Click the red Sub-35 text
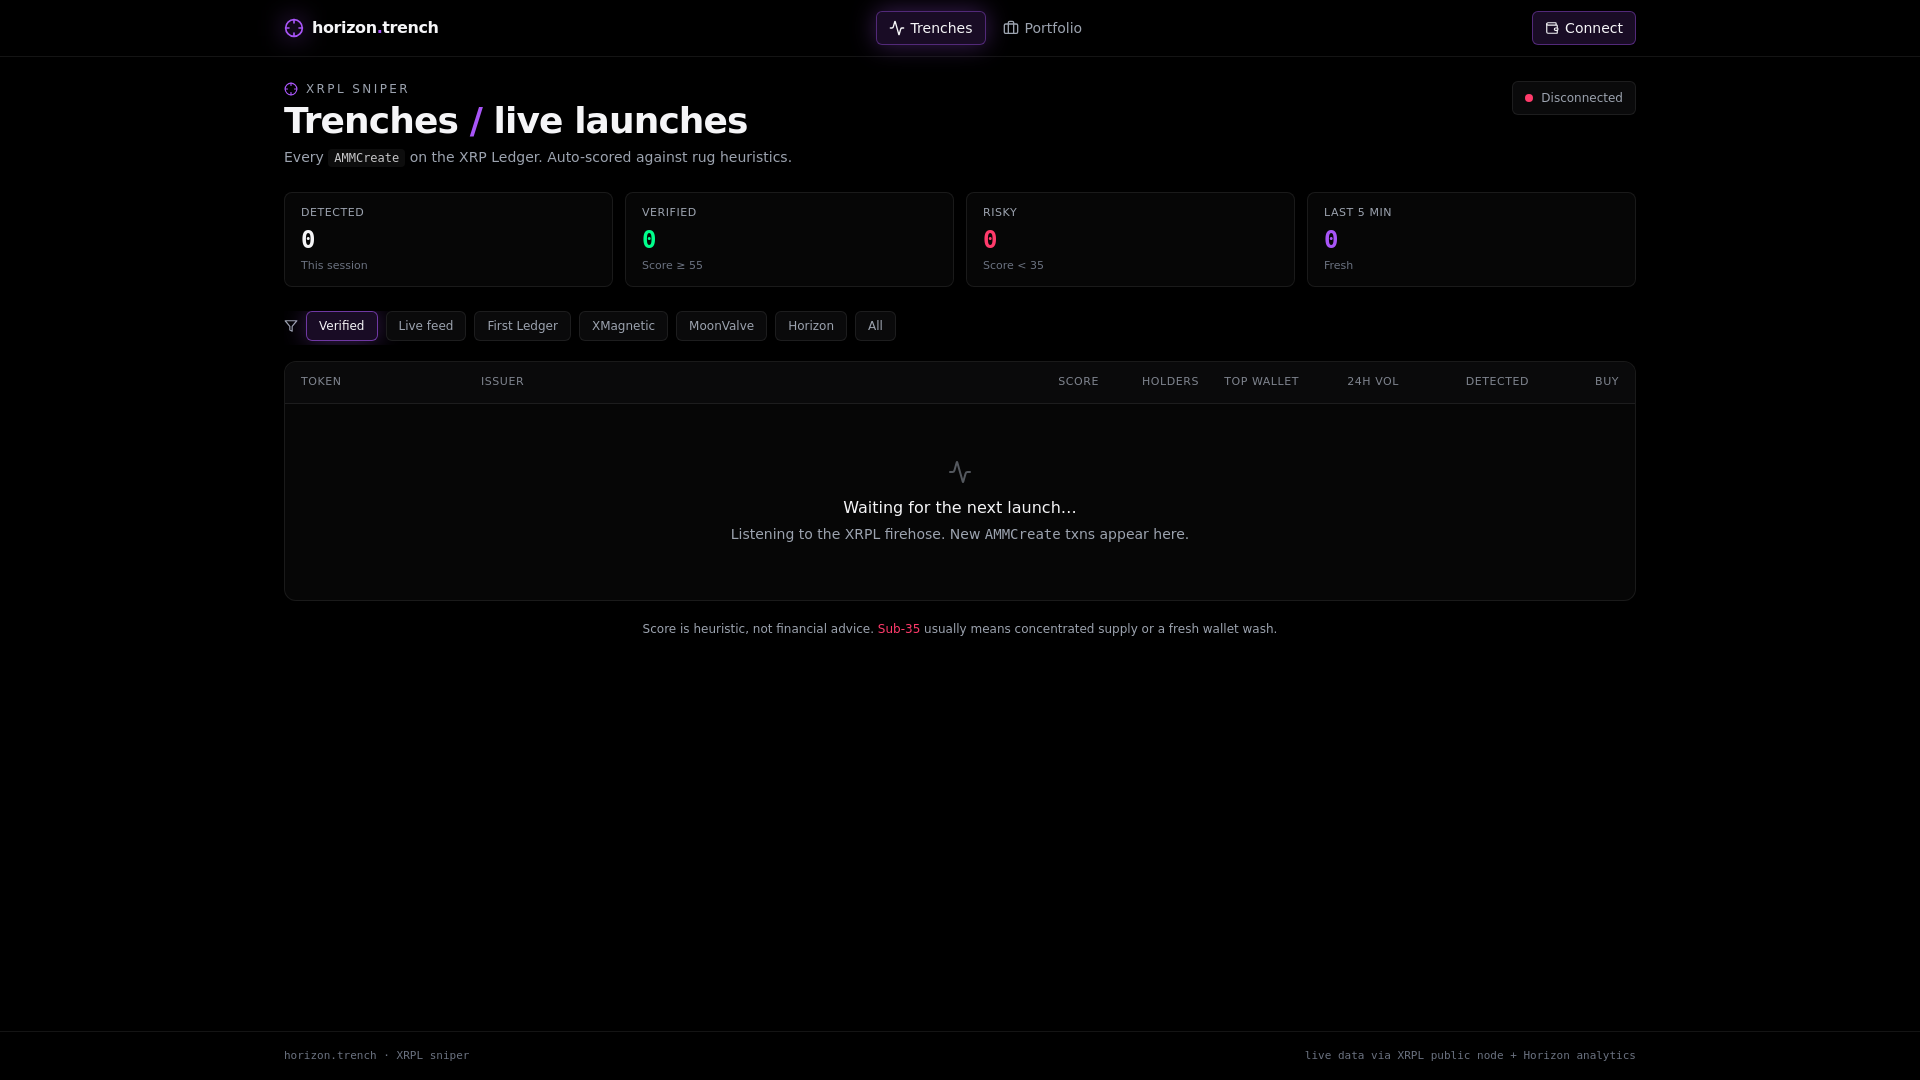The image size is (1920, 1080). (899, 629)
